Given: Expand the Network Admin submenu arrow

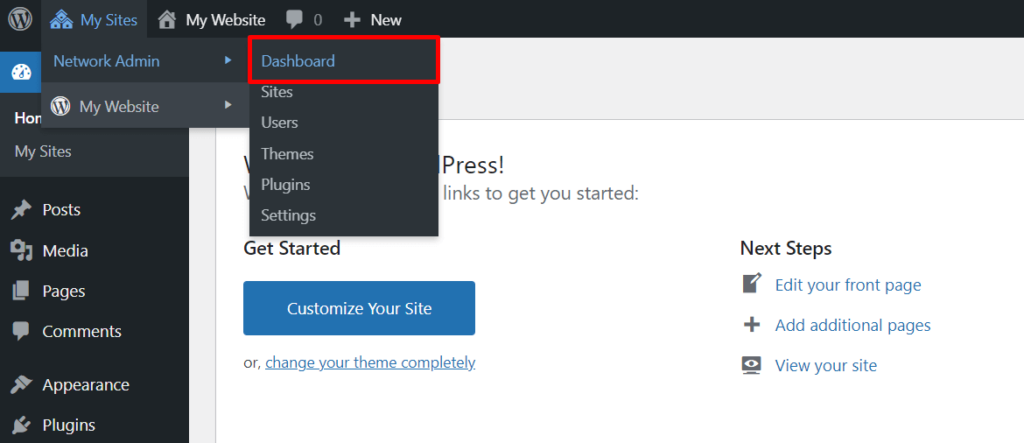Looking at the screenshot, I should pyautogui.click(x=228, y=60).
